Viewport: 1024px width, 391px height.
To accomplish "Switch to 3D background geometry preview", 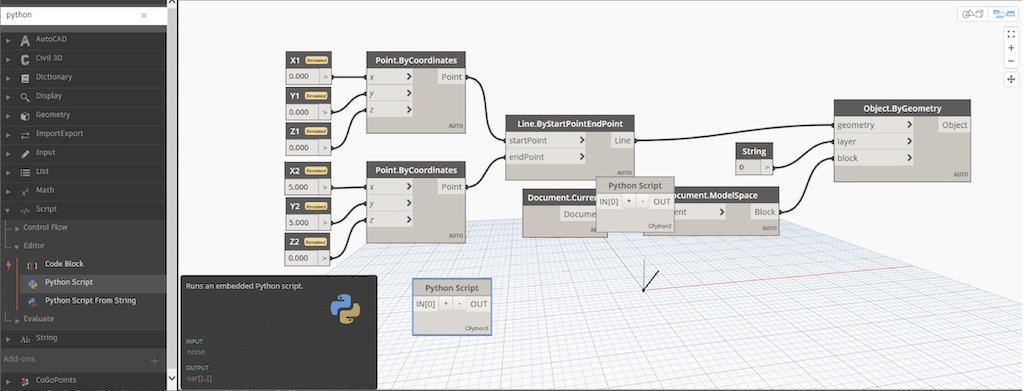I will (x=973, y=14).
